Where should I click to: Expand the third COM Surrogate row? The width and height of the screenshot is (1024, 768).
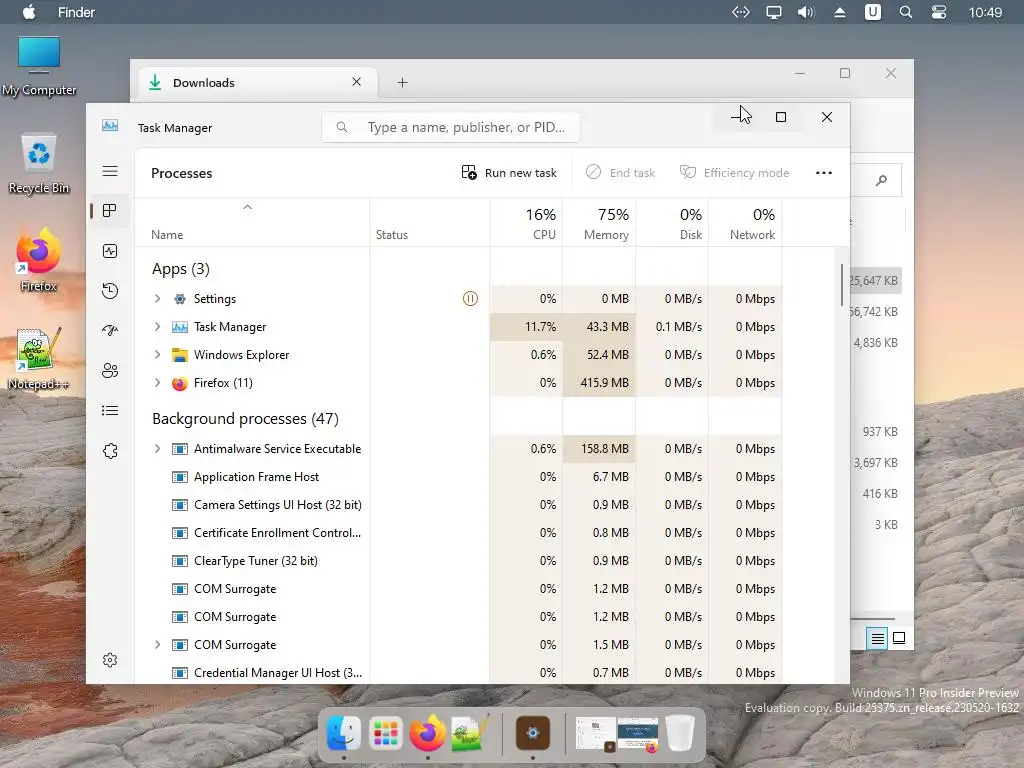click(157, 645)
